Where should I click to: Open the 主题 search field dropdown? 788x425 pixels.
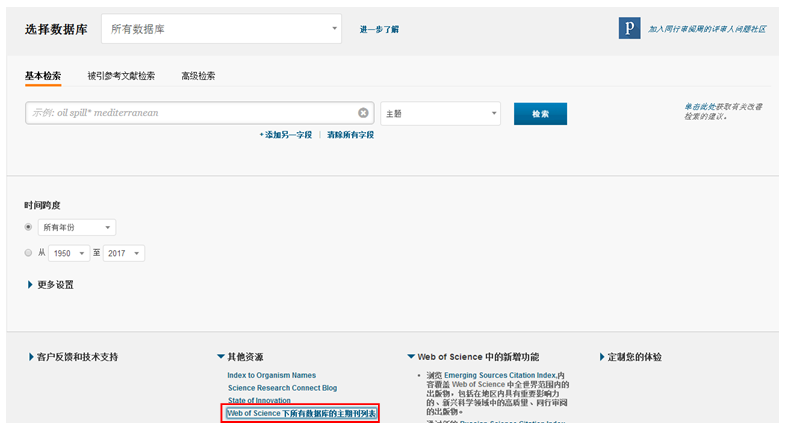(x=440, y=114)
